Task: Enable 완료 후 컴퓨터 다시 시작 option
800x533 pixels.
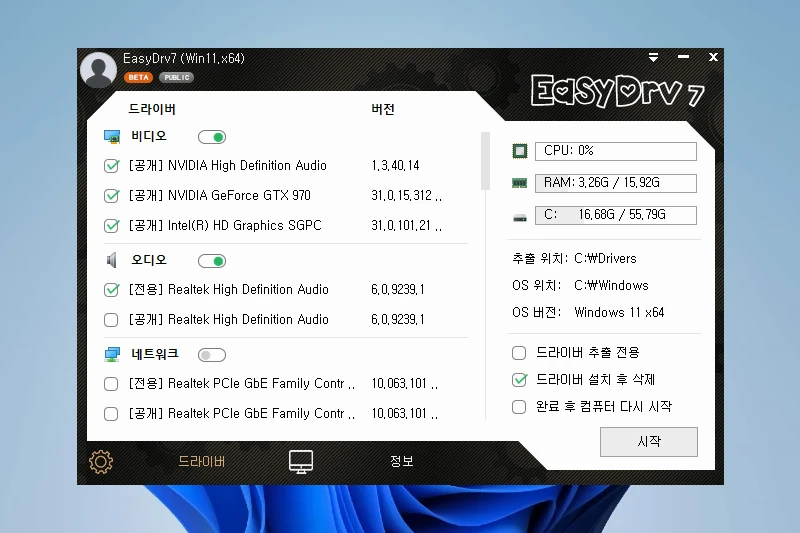Action: pyautogui.click(x=519, y=407)
